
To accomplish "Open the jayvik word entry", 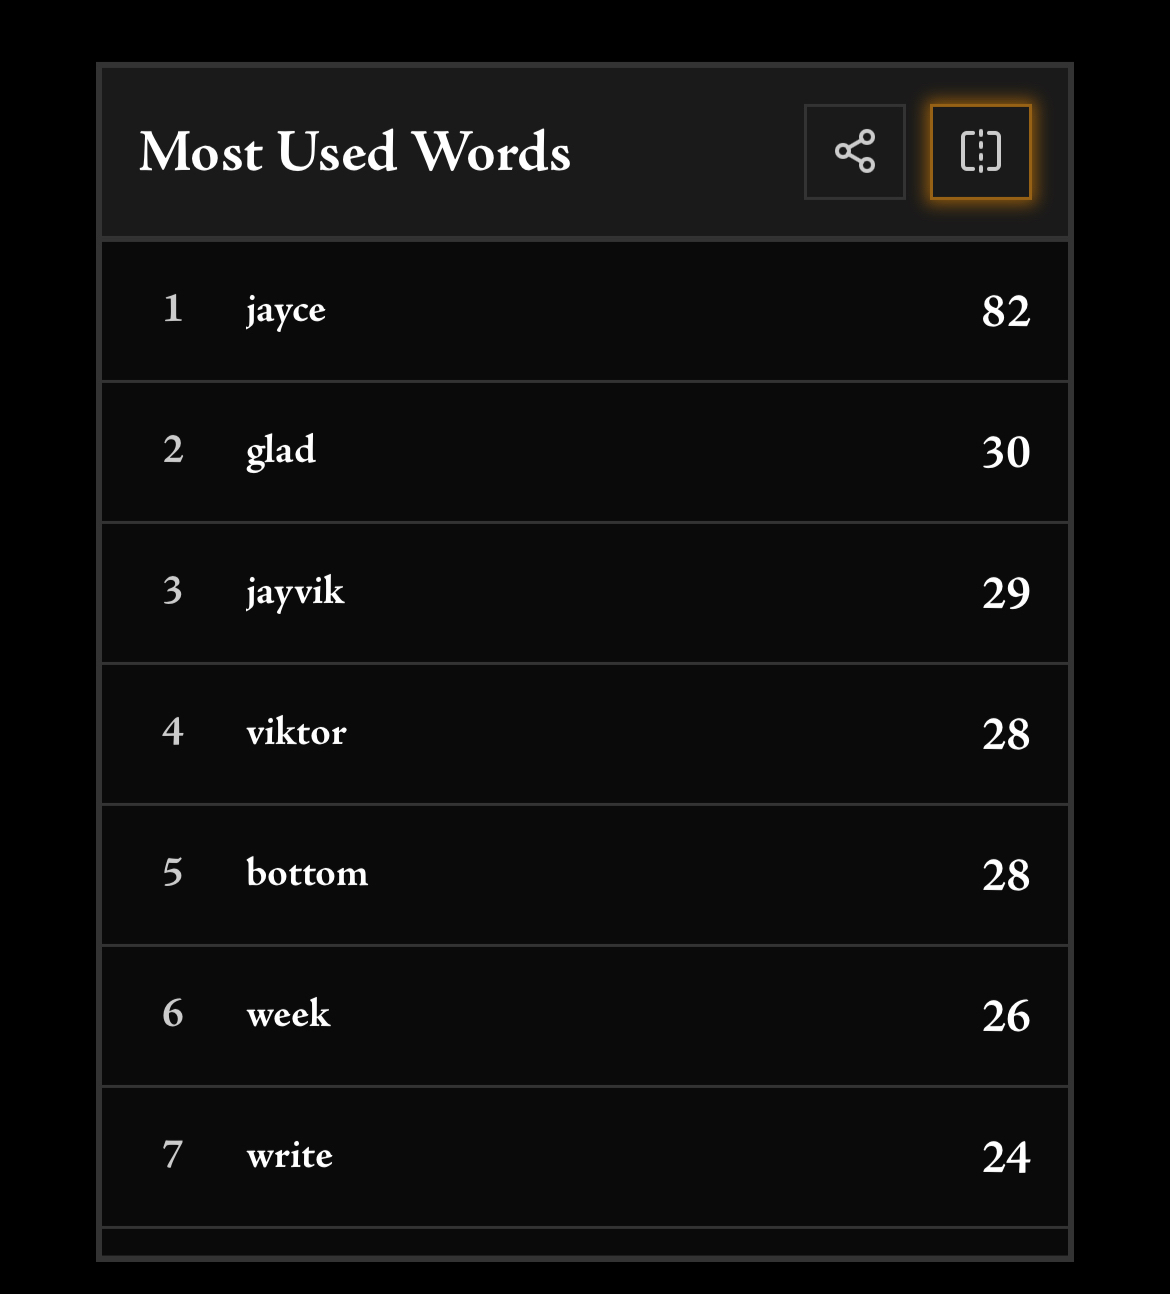I will coord(295,592).
